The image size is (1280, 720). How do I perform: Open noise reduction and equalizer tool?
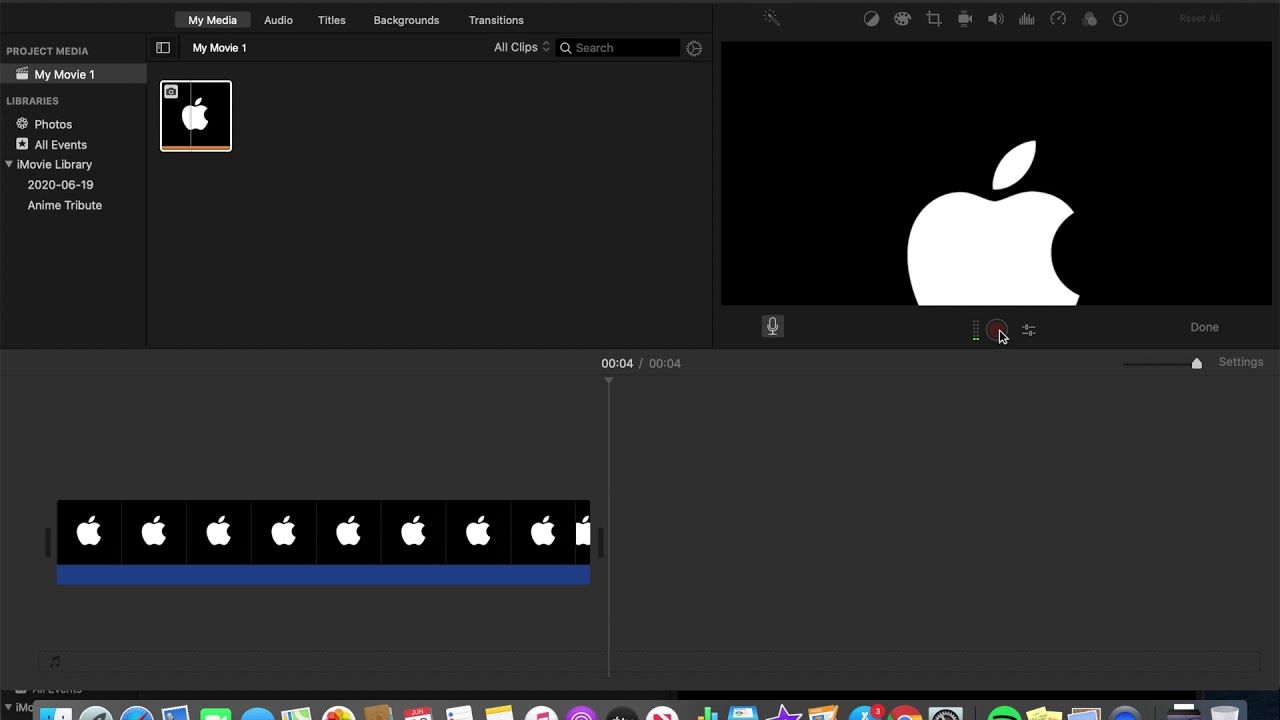[x=1027, y=19]
